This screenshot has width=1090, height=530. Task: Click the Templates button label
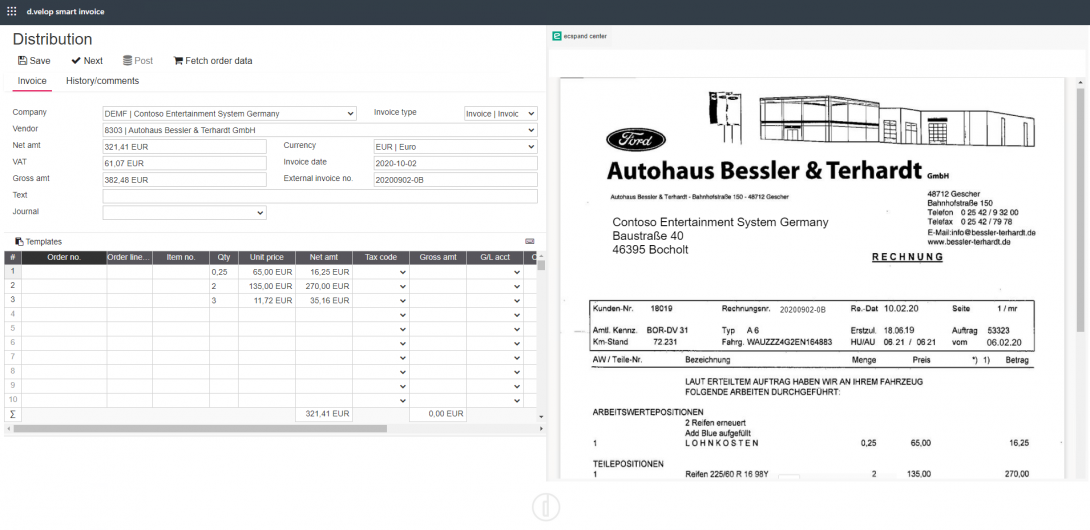point(44,241)
